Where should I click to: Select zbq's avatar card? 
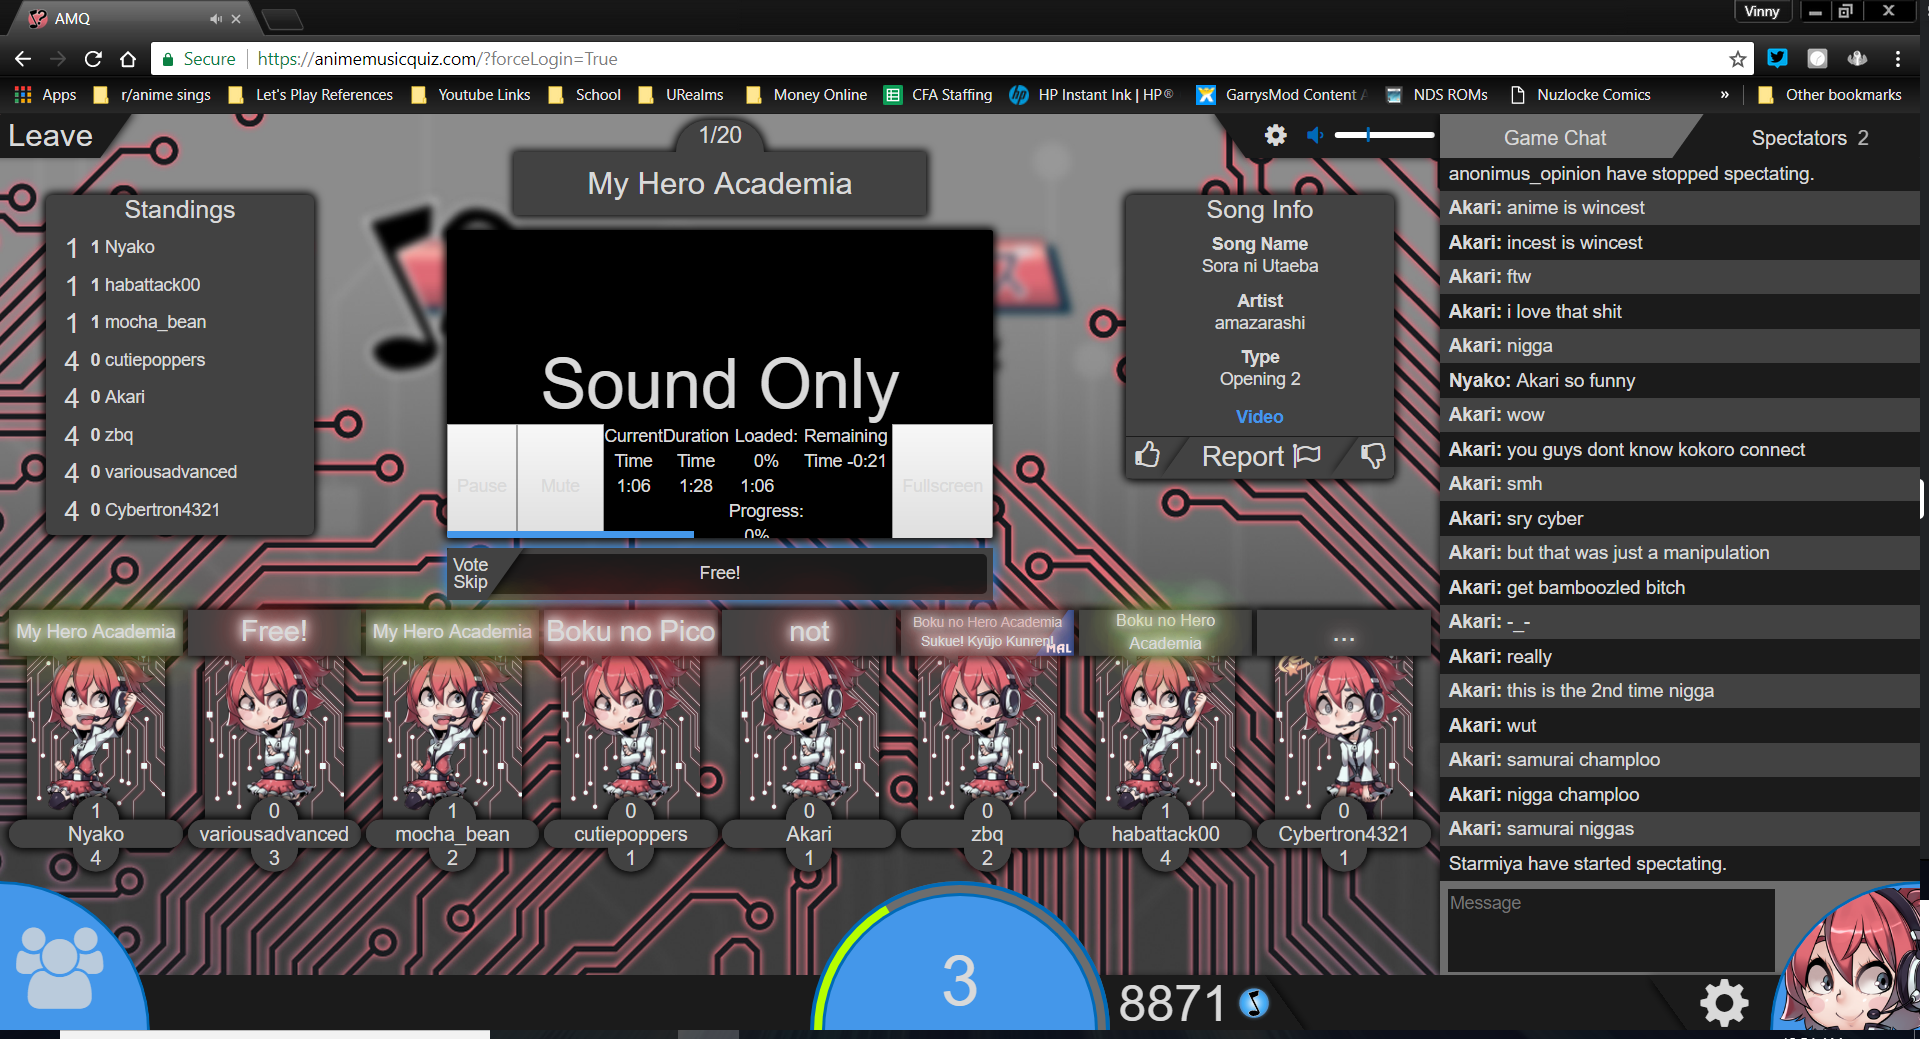(987, 740)
